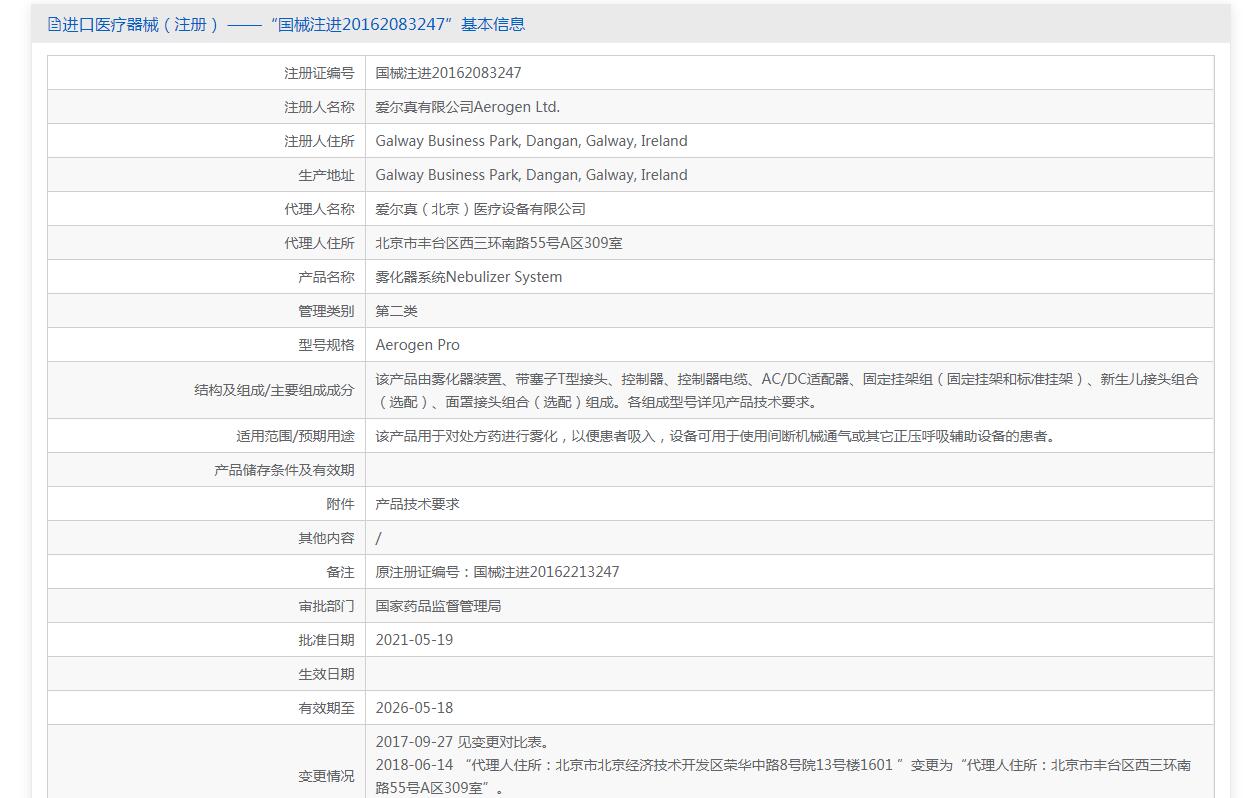The image size is (1249, 798).
Task: Click the 注册人住所 label
Action: tap(319, 141)
